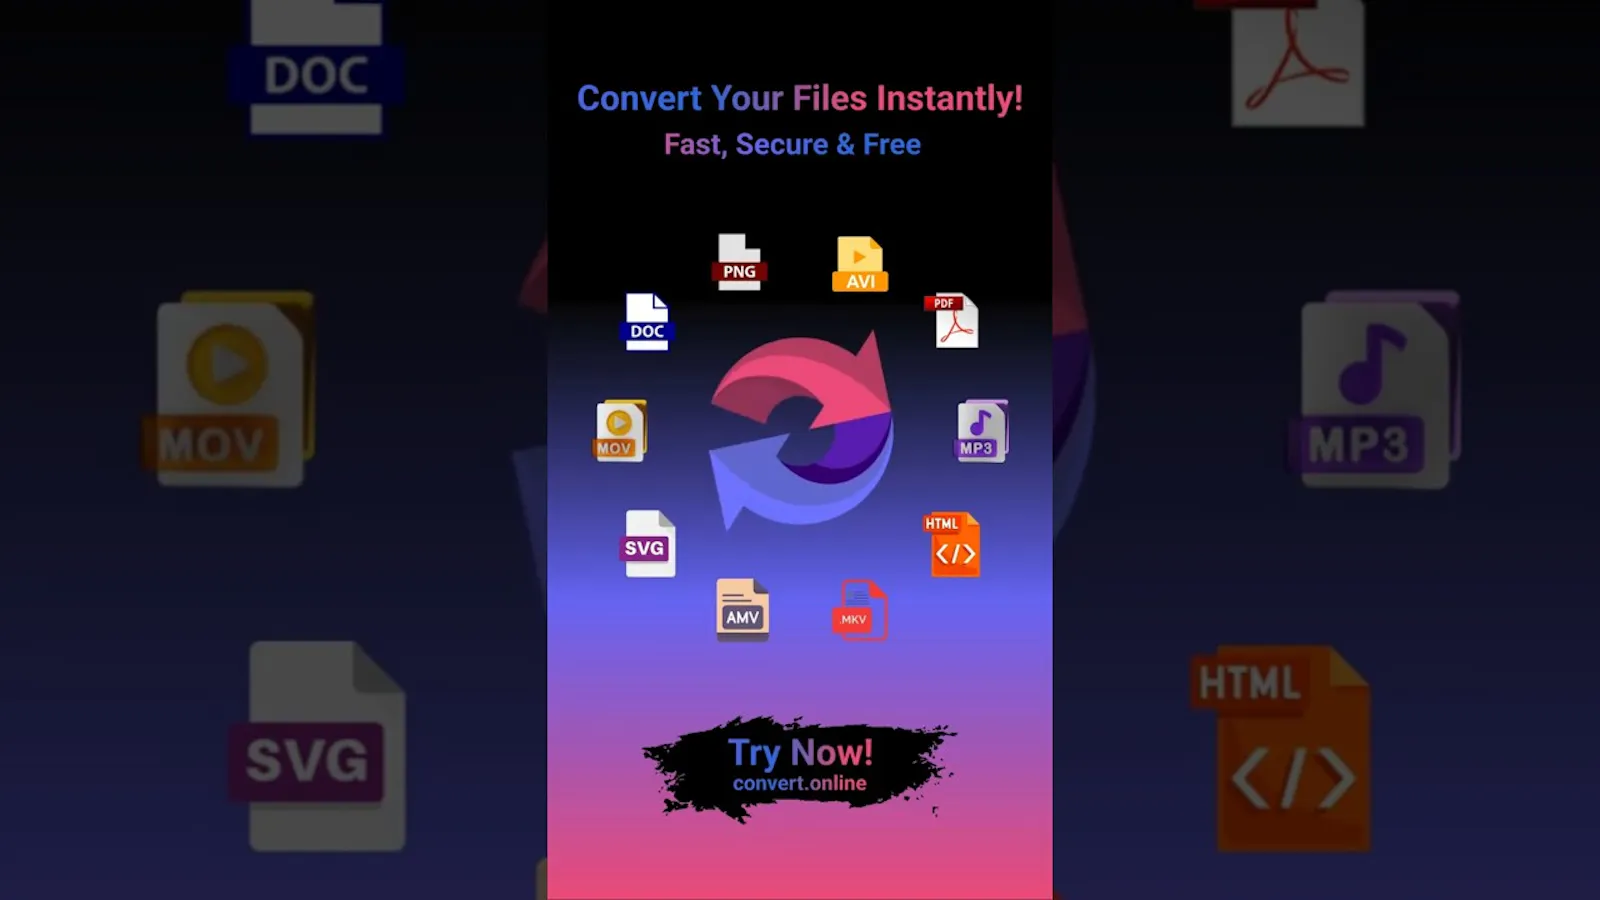
Task: Click the large blurred DOC icon at top left
Action: pyautogui.click(x=316, y=67)
